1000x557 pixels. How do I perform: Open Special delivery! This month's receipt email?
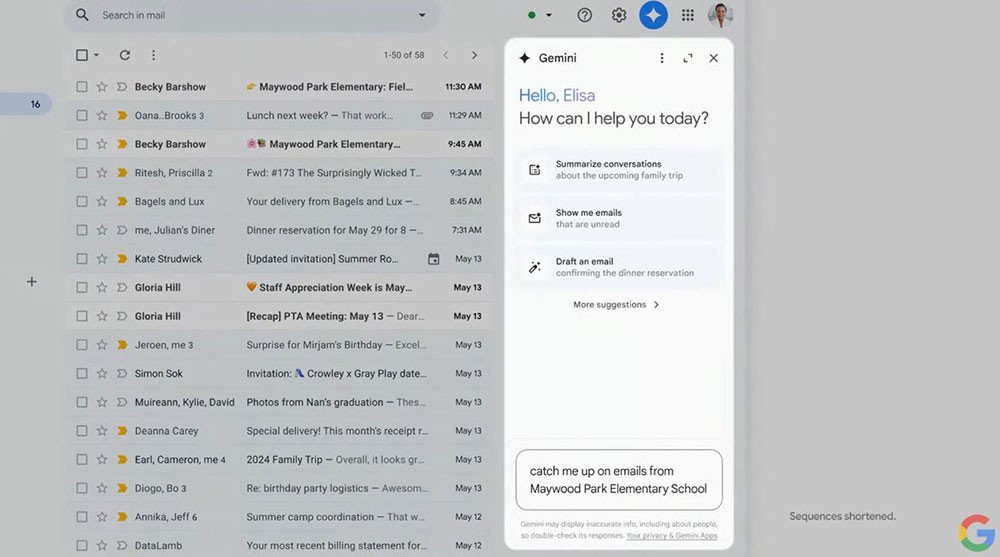279,431
